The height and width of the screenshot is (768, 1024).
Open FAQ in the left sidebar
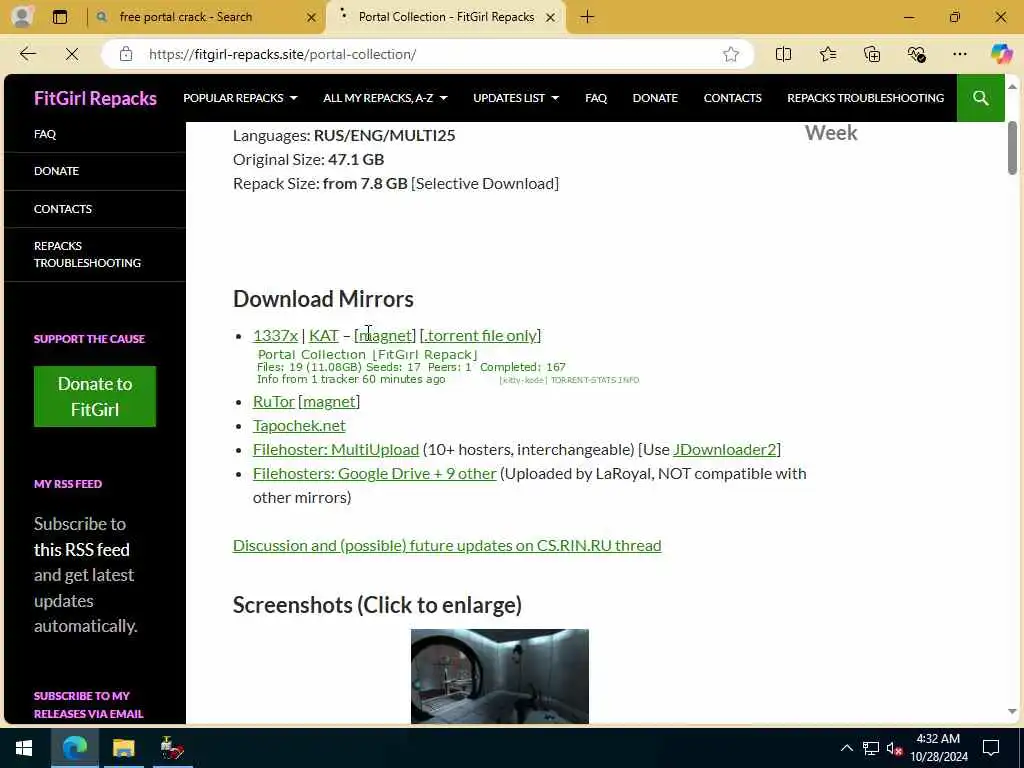[x=45, y=134]
